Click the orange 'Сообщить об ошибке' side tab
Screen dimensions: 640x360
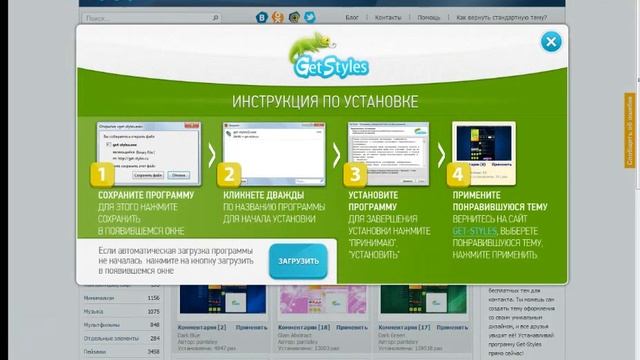click(630, 131)
